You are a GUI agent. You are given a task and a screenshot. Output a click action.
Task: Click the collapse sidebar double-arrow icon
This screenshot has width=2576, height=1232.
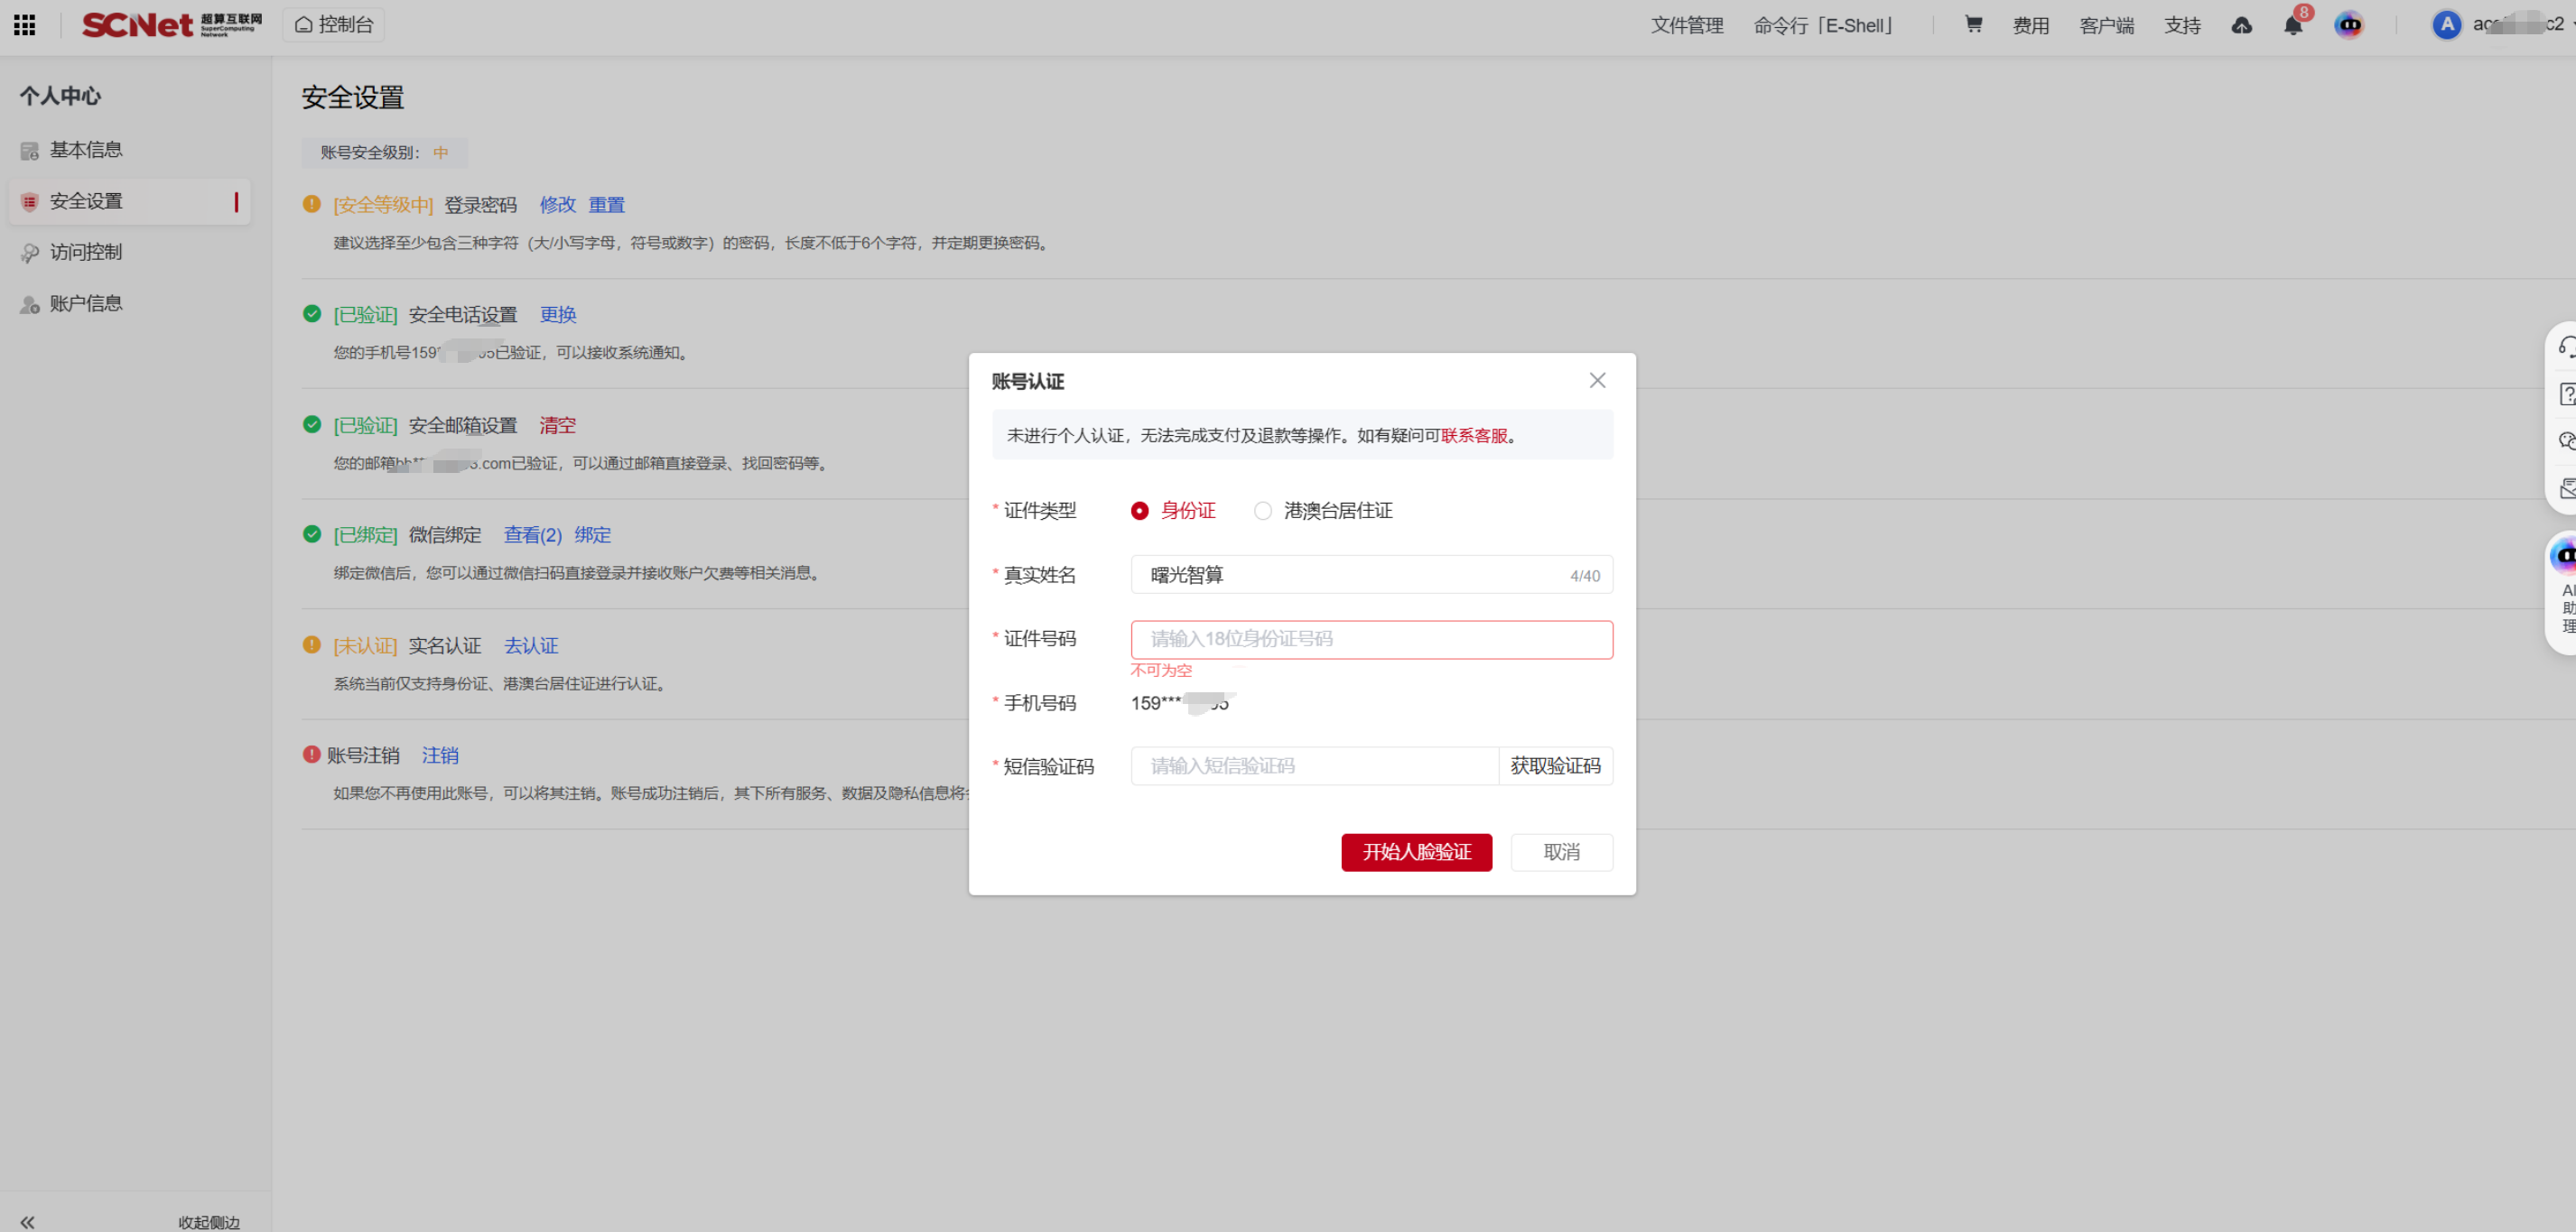click(27, 1221)
